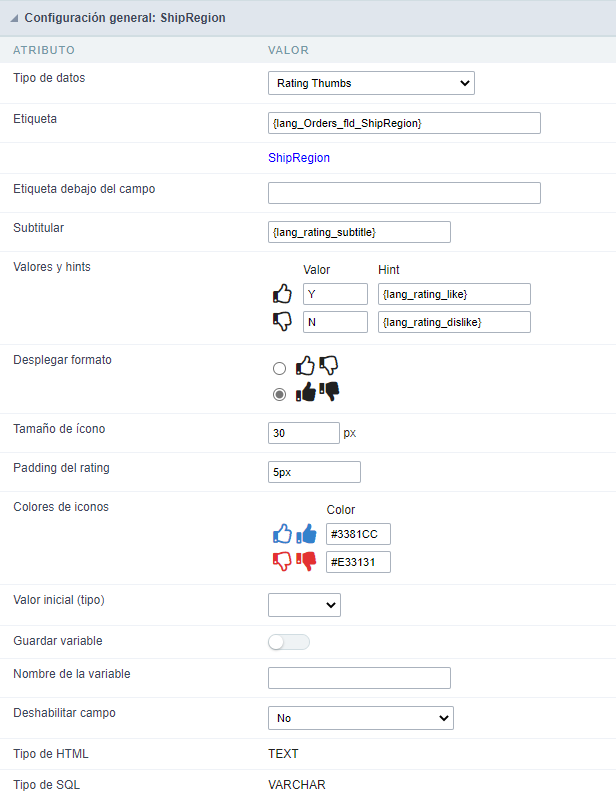Open the Valor inicial (tipo) dropdown
Screen dimensions: 616x800
pos(304,604)
